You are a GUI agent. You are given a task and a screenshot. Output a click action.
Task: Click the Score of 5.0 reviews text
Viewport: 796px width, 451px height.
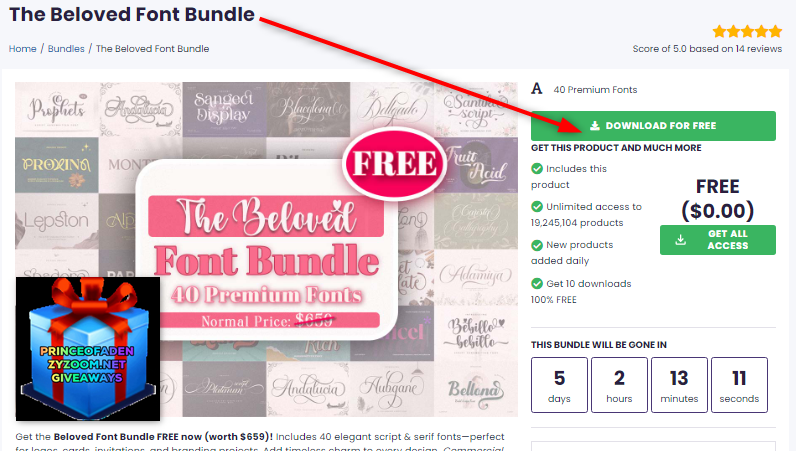[707, 49]
